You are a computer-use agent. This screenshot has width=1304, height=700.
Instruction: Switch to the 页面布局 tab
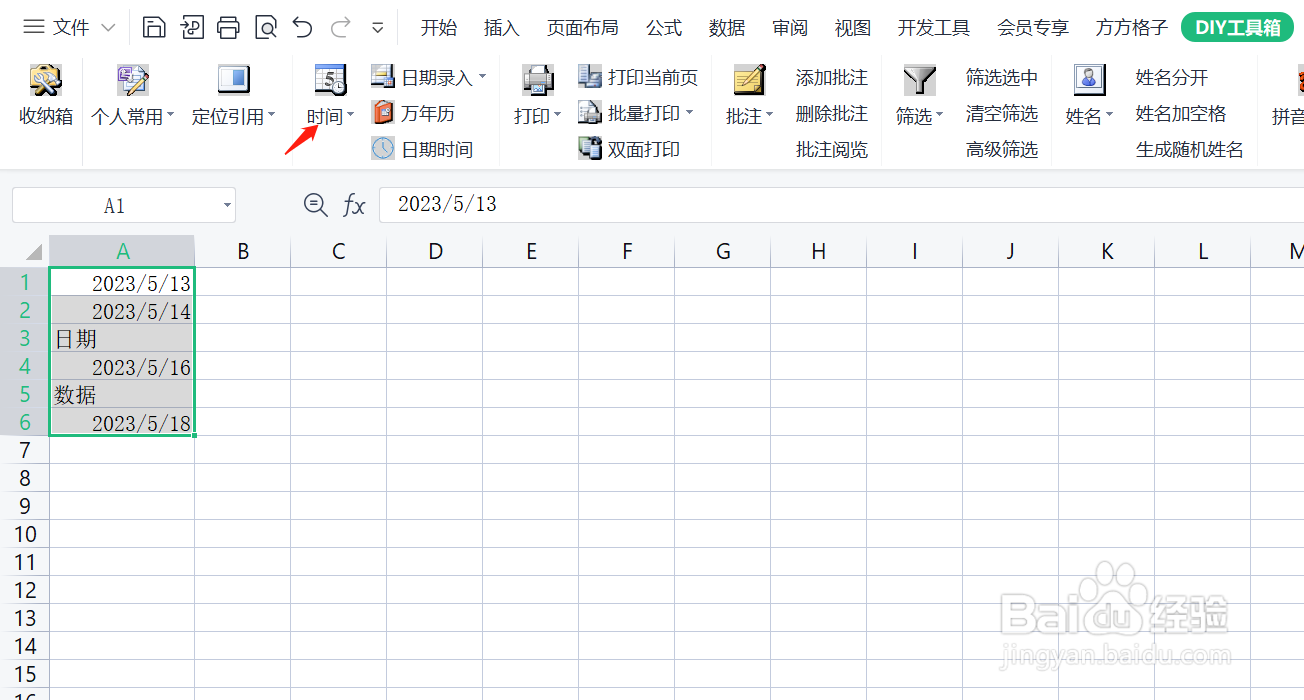pos(582,28)
